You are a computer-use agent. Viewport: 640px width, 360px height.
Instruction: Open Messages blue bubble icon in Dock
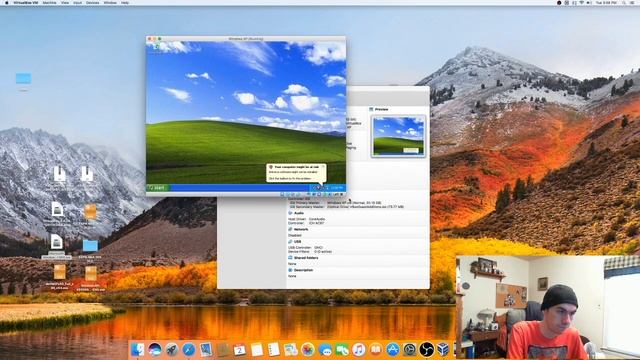coord(325,349)
